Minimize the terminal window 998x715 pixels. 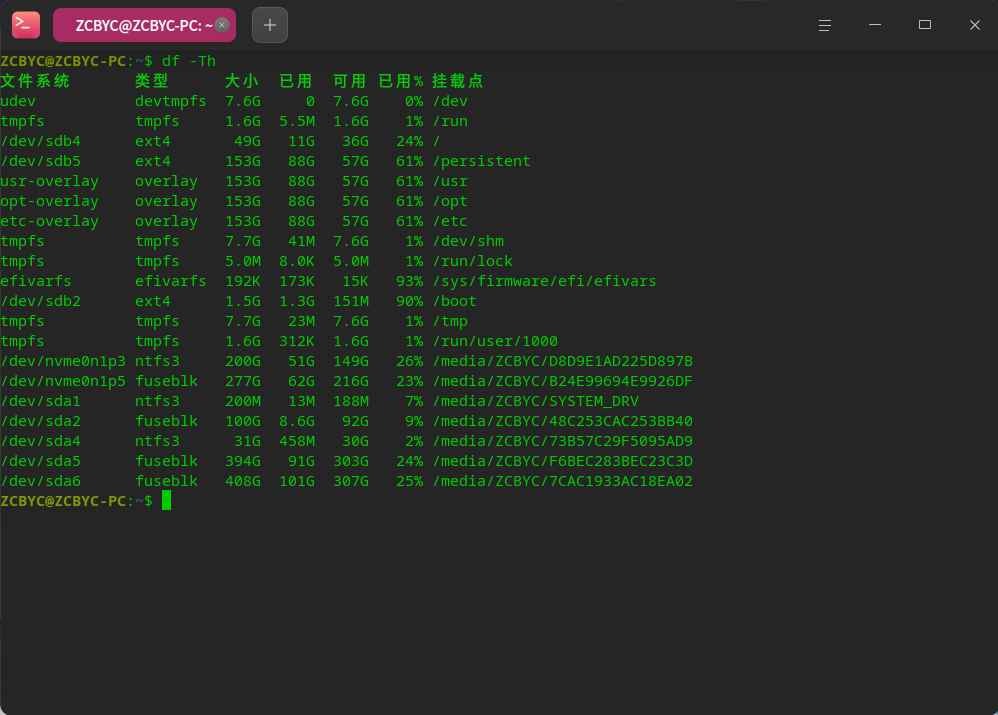(875, 25)
